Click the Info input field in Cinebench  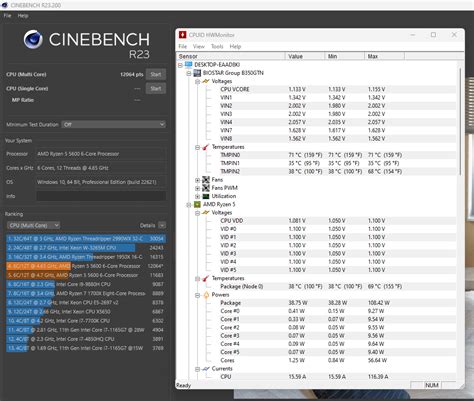(101, 196)
